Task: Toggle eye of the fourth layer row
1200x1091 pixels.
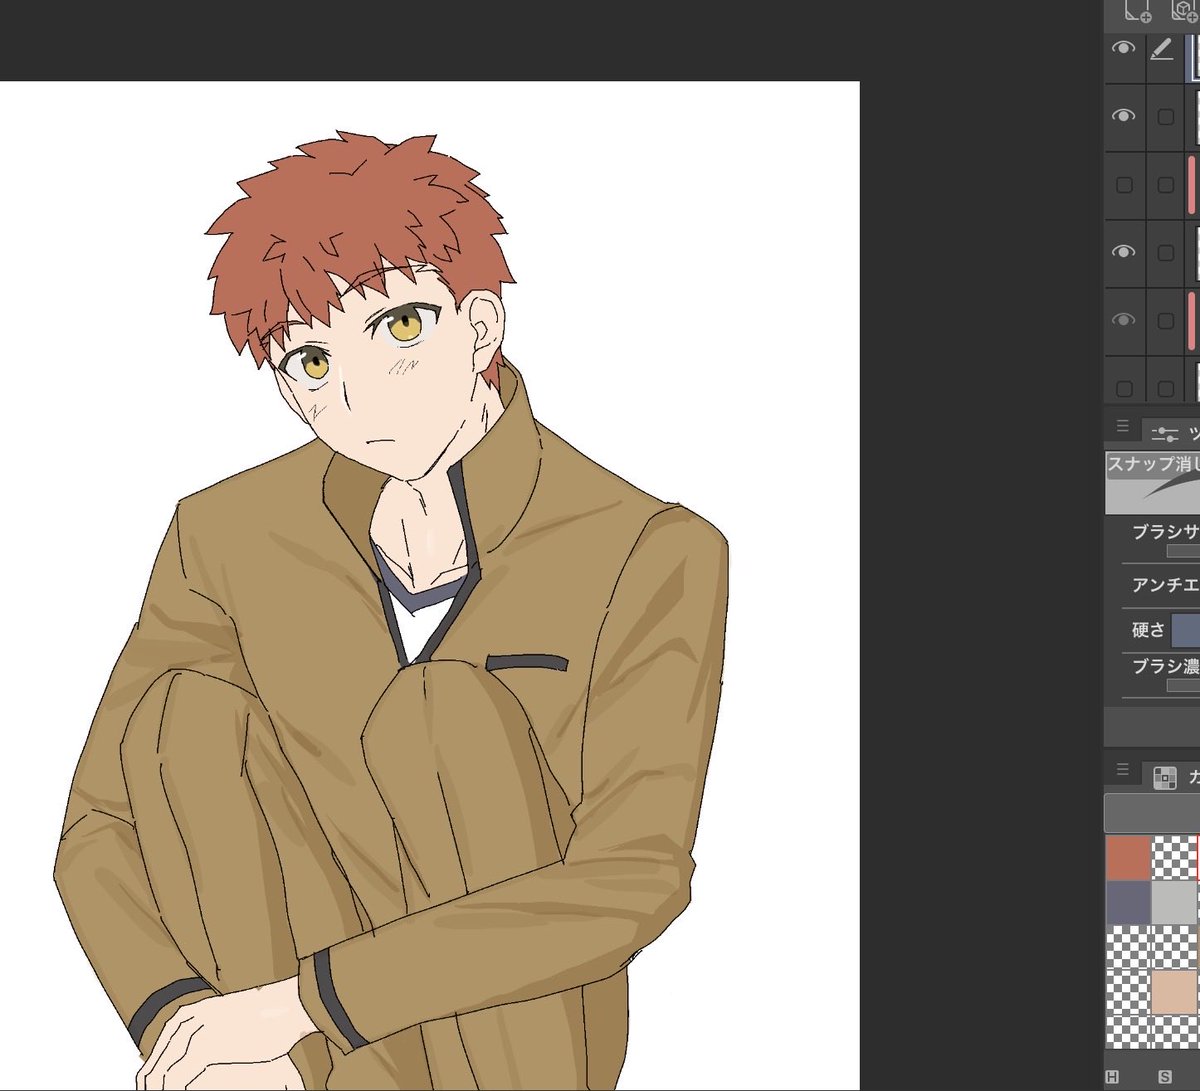Action: [x=1124, y=252]
